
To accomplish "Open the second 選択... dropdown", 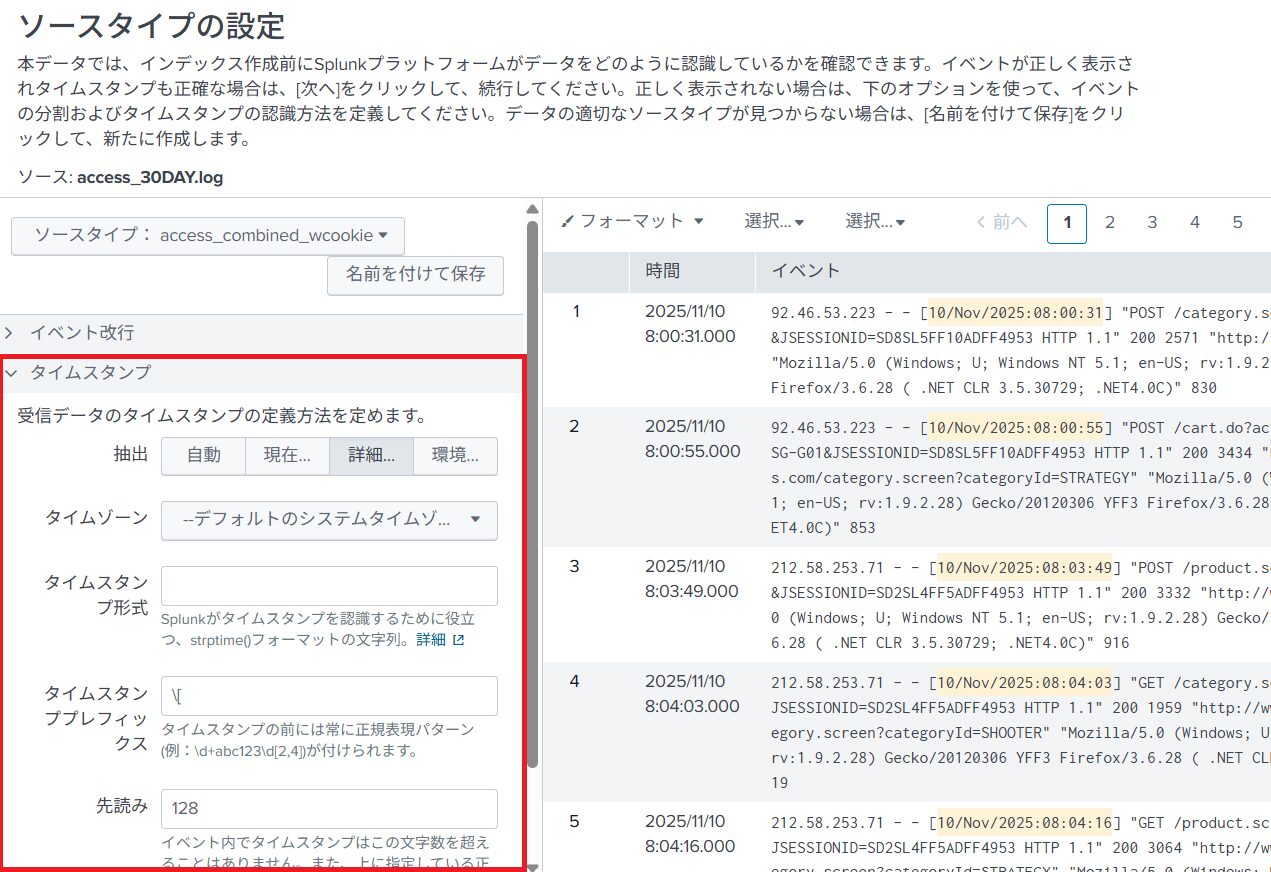I will pos(875,222).
